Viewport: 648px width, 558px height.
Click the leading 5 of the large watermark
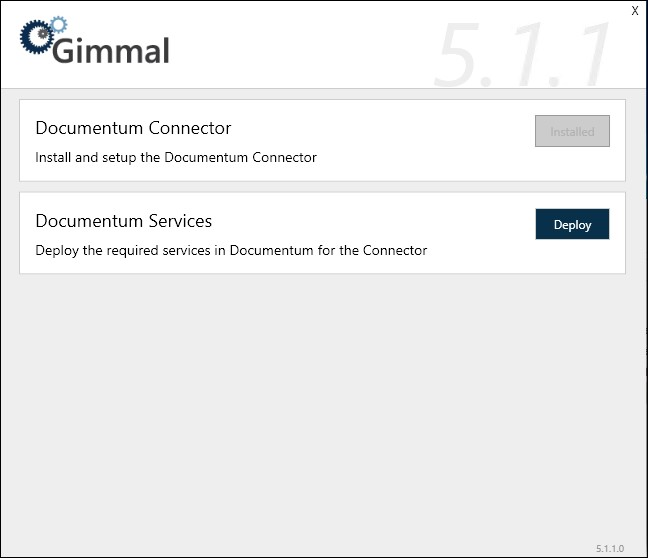[459, 56]
